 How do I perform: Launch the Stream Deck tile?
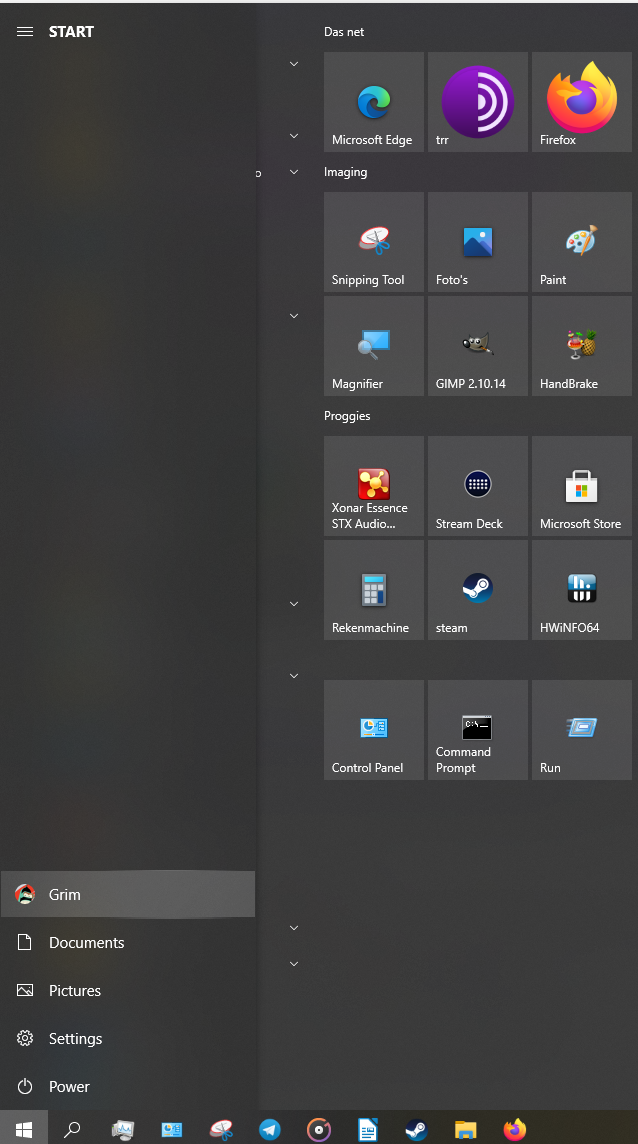(x=477, y=486)
